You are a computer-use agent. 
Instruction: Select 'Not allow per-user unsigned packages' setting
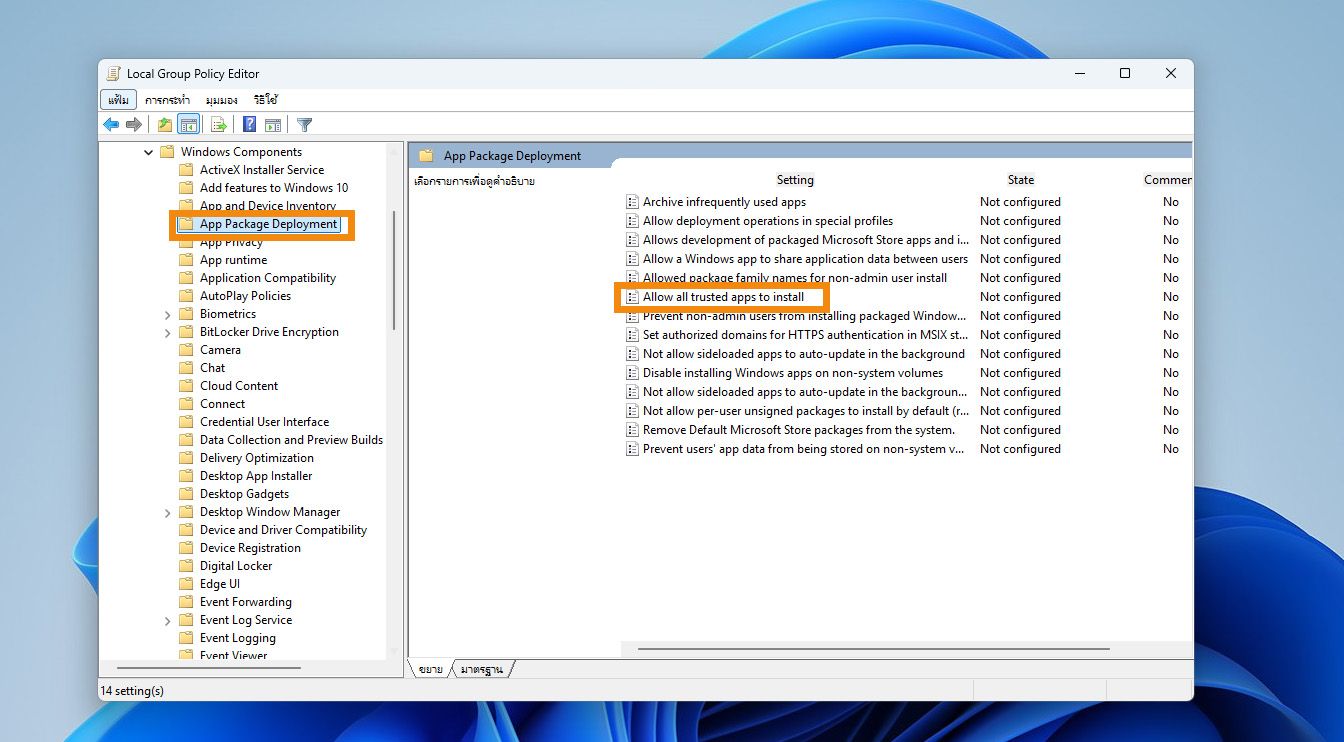(x=805, y=411)
